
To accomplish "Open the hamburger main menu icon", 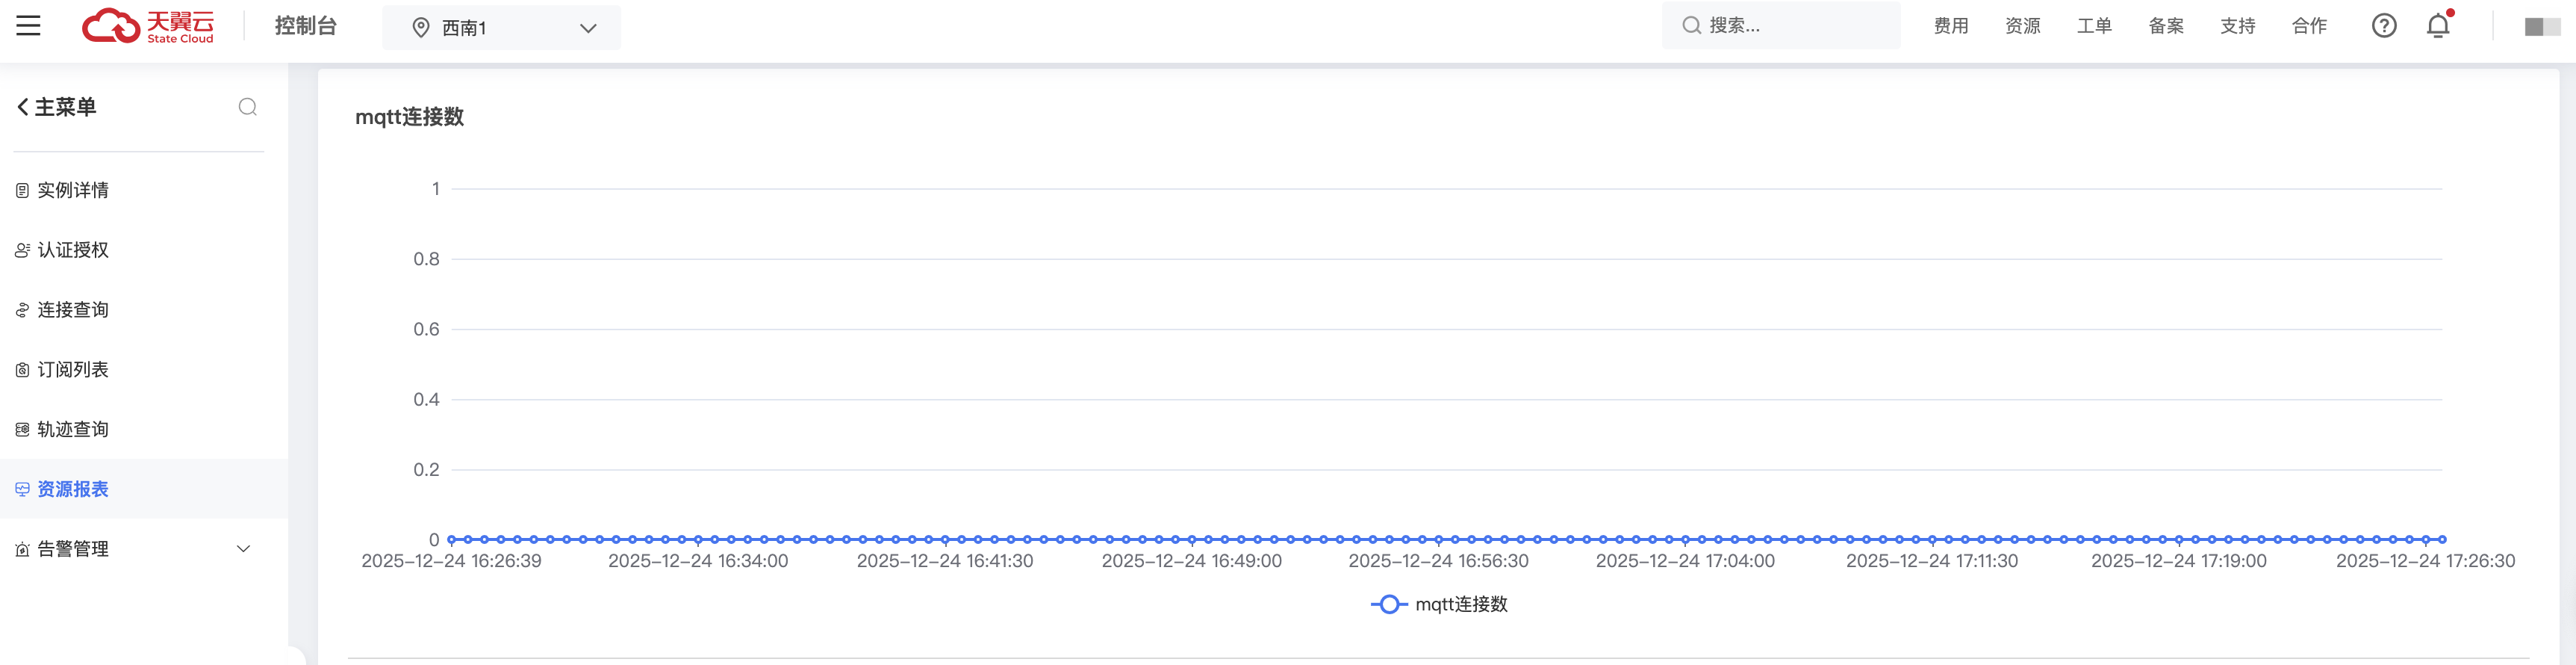I will pos(28,26).
